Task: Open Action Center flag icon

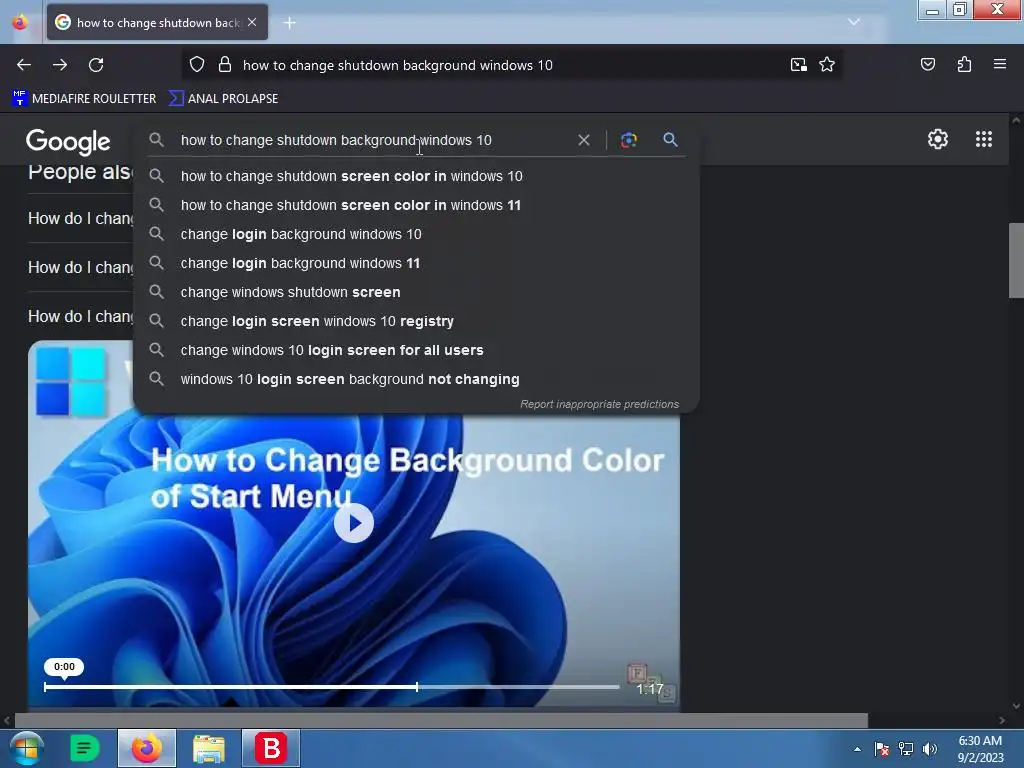Action: (881, 749)
